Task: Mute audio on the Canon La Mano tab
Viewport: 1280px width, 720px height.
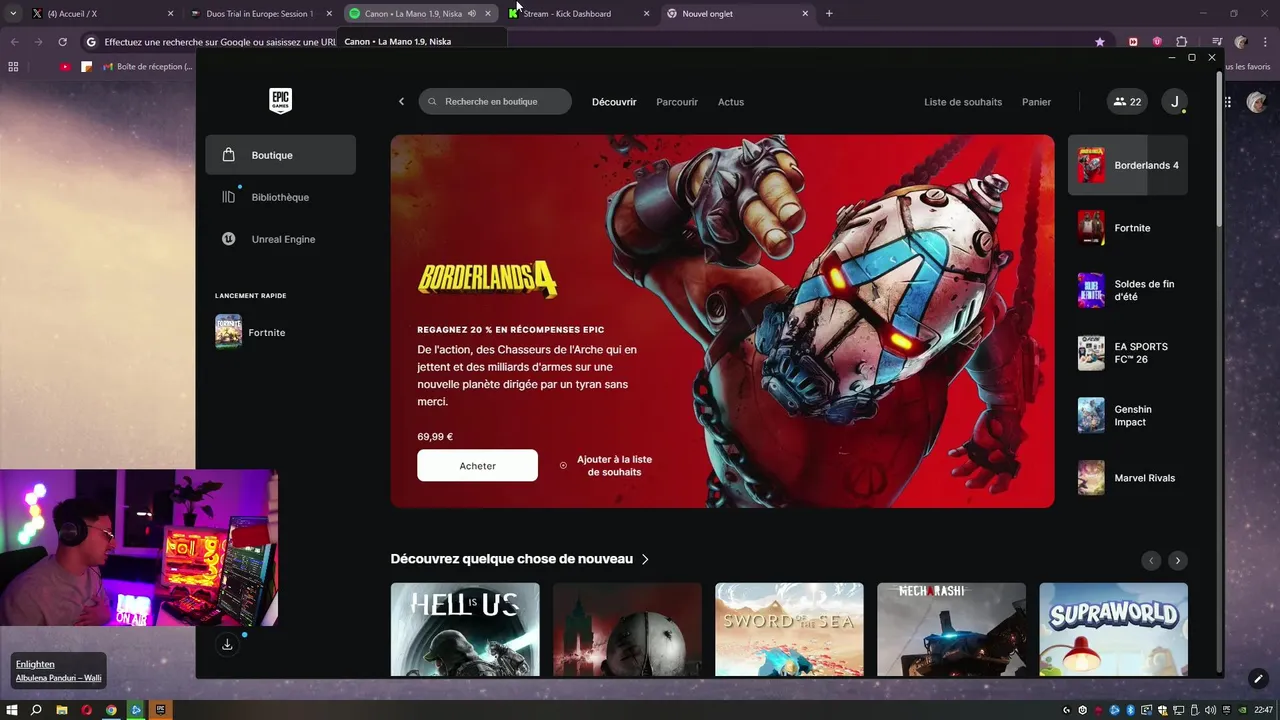Action: pos(472,14)
